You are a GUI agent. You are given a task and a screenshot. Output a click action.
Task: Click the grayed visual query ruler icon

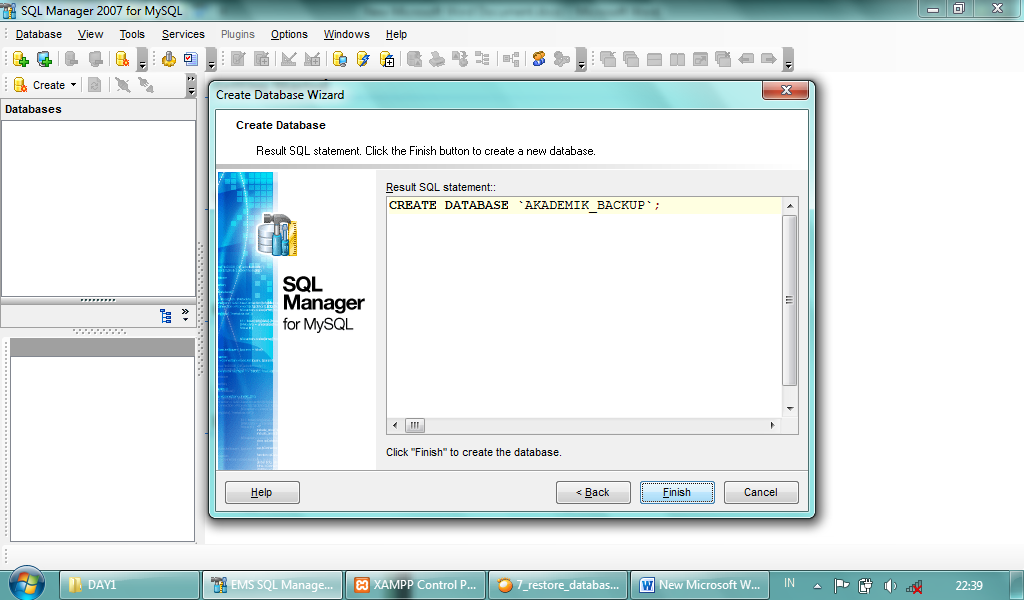[289, 59]
